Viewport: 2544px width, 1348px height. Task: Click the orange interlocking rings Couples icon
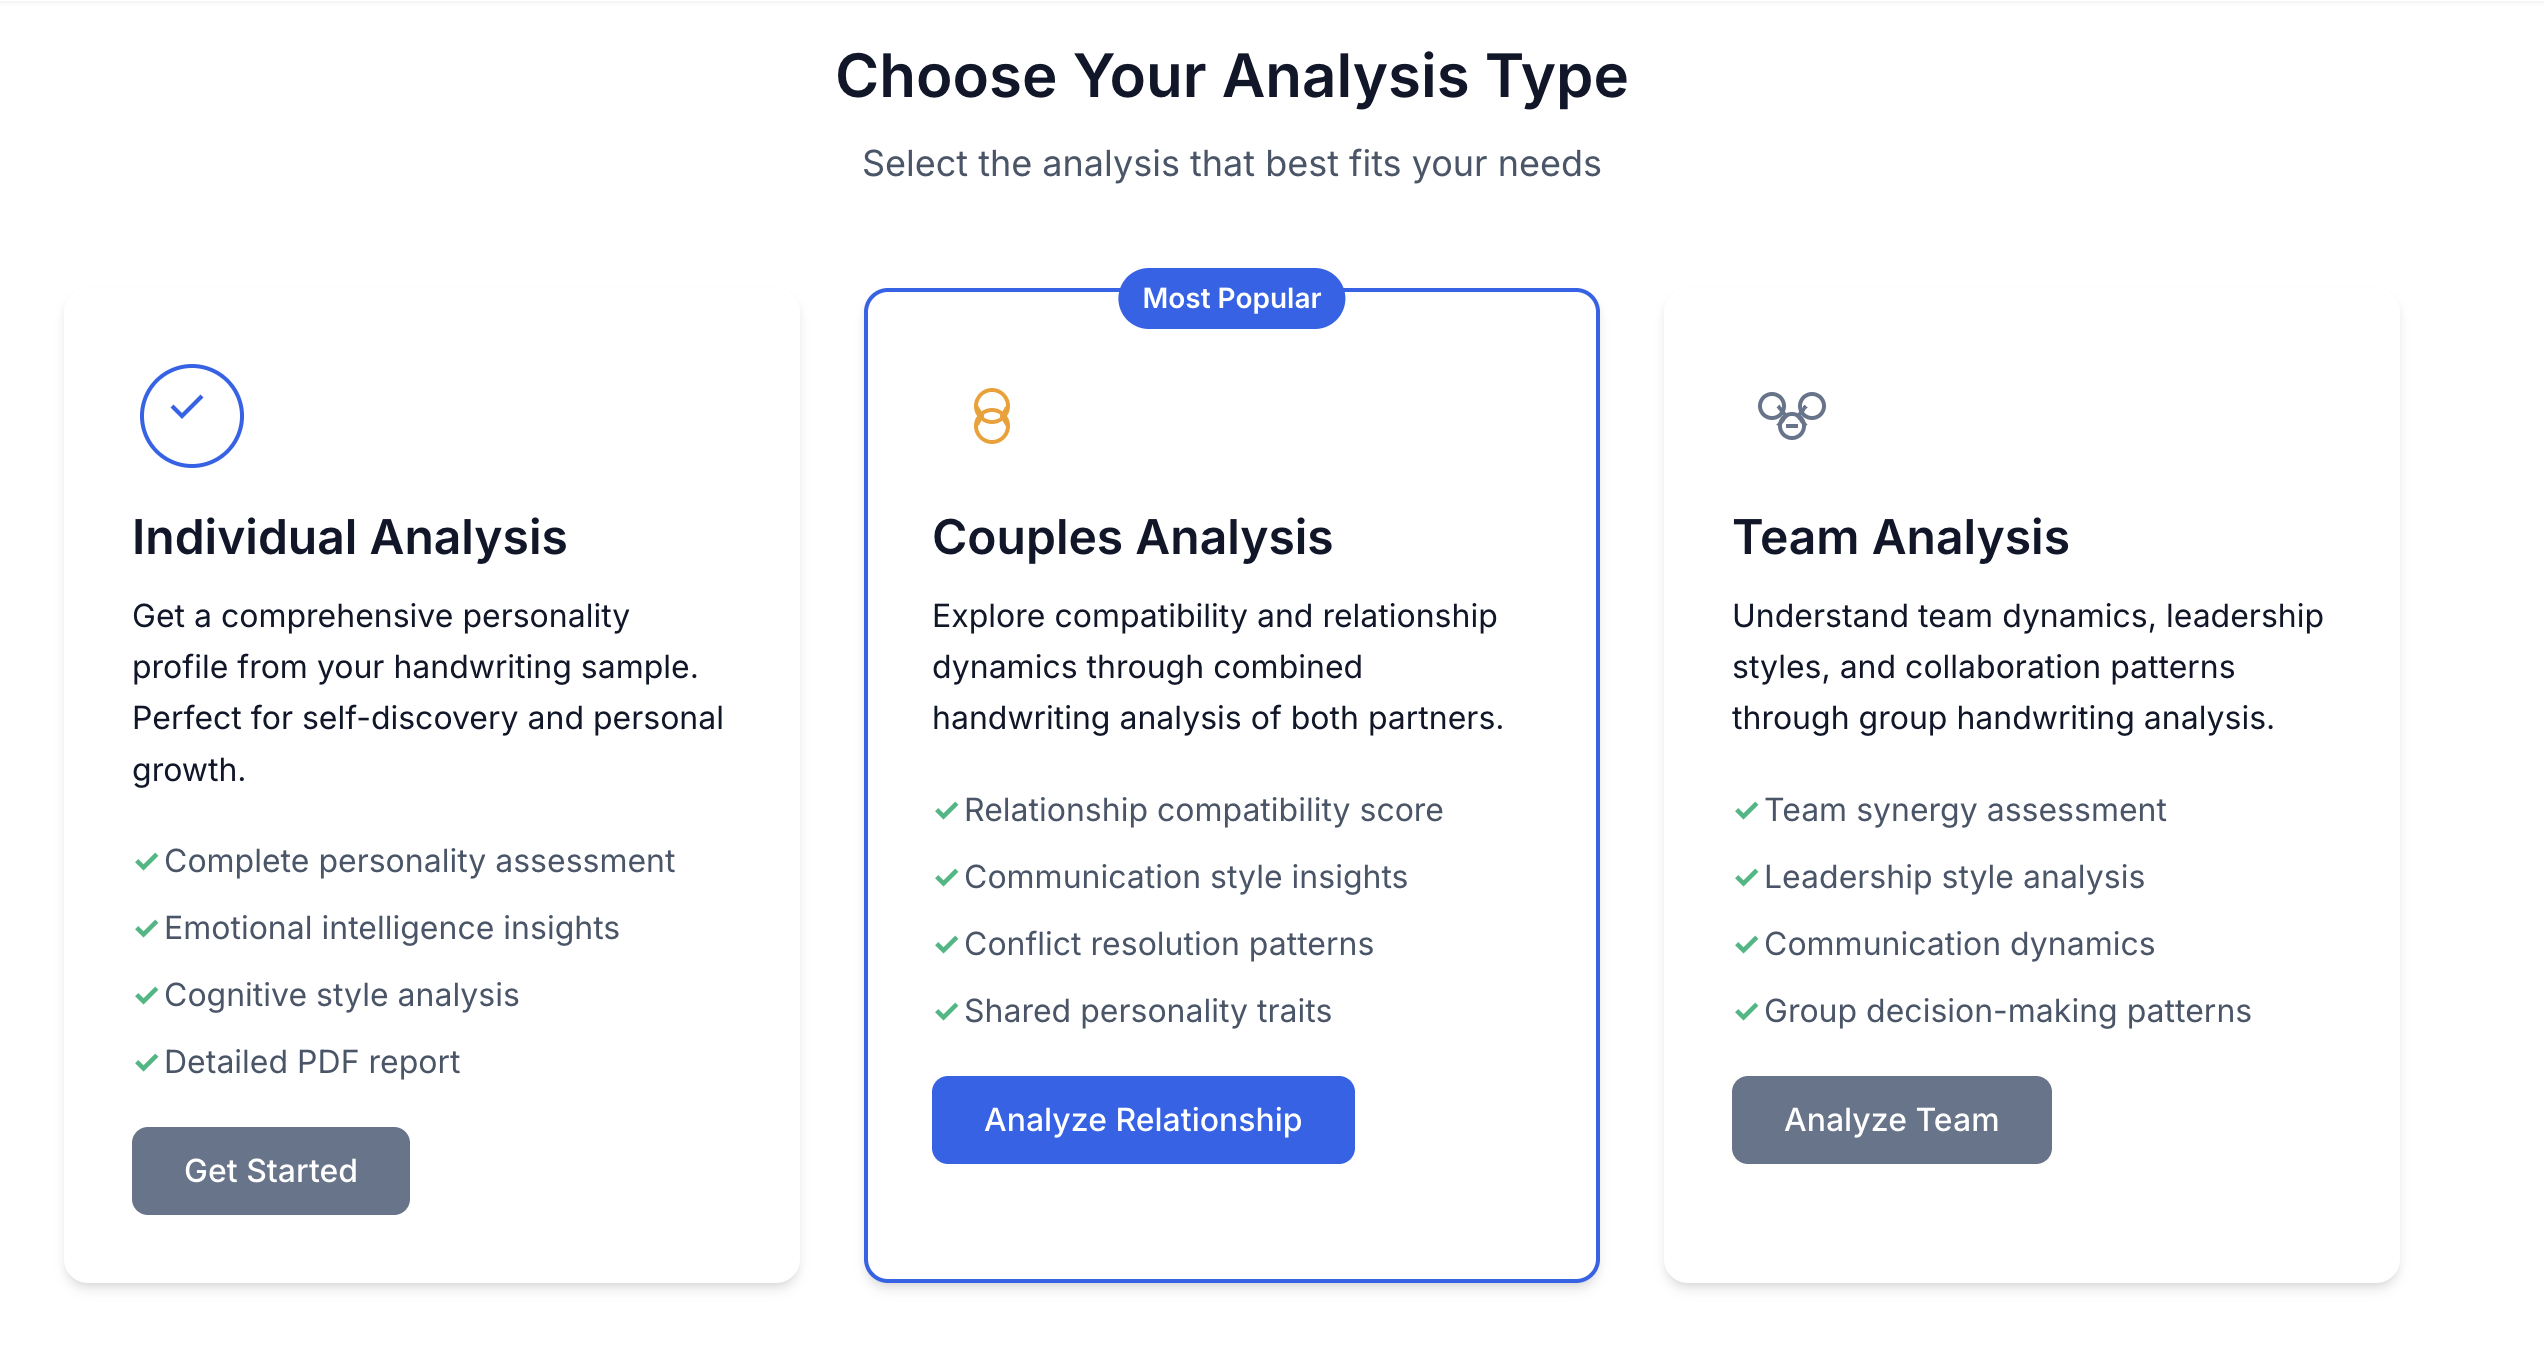point(991,415)
